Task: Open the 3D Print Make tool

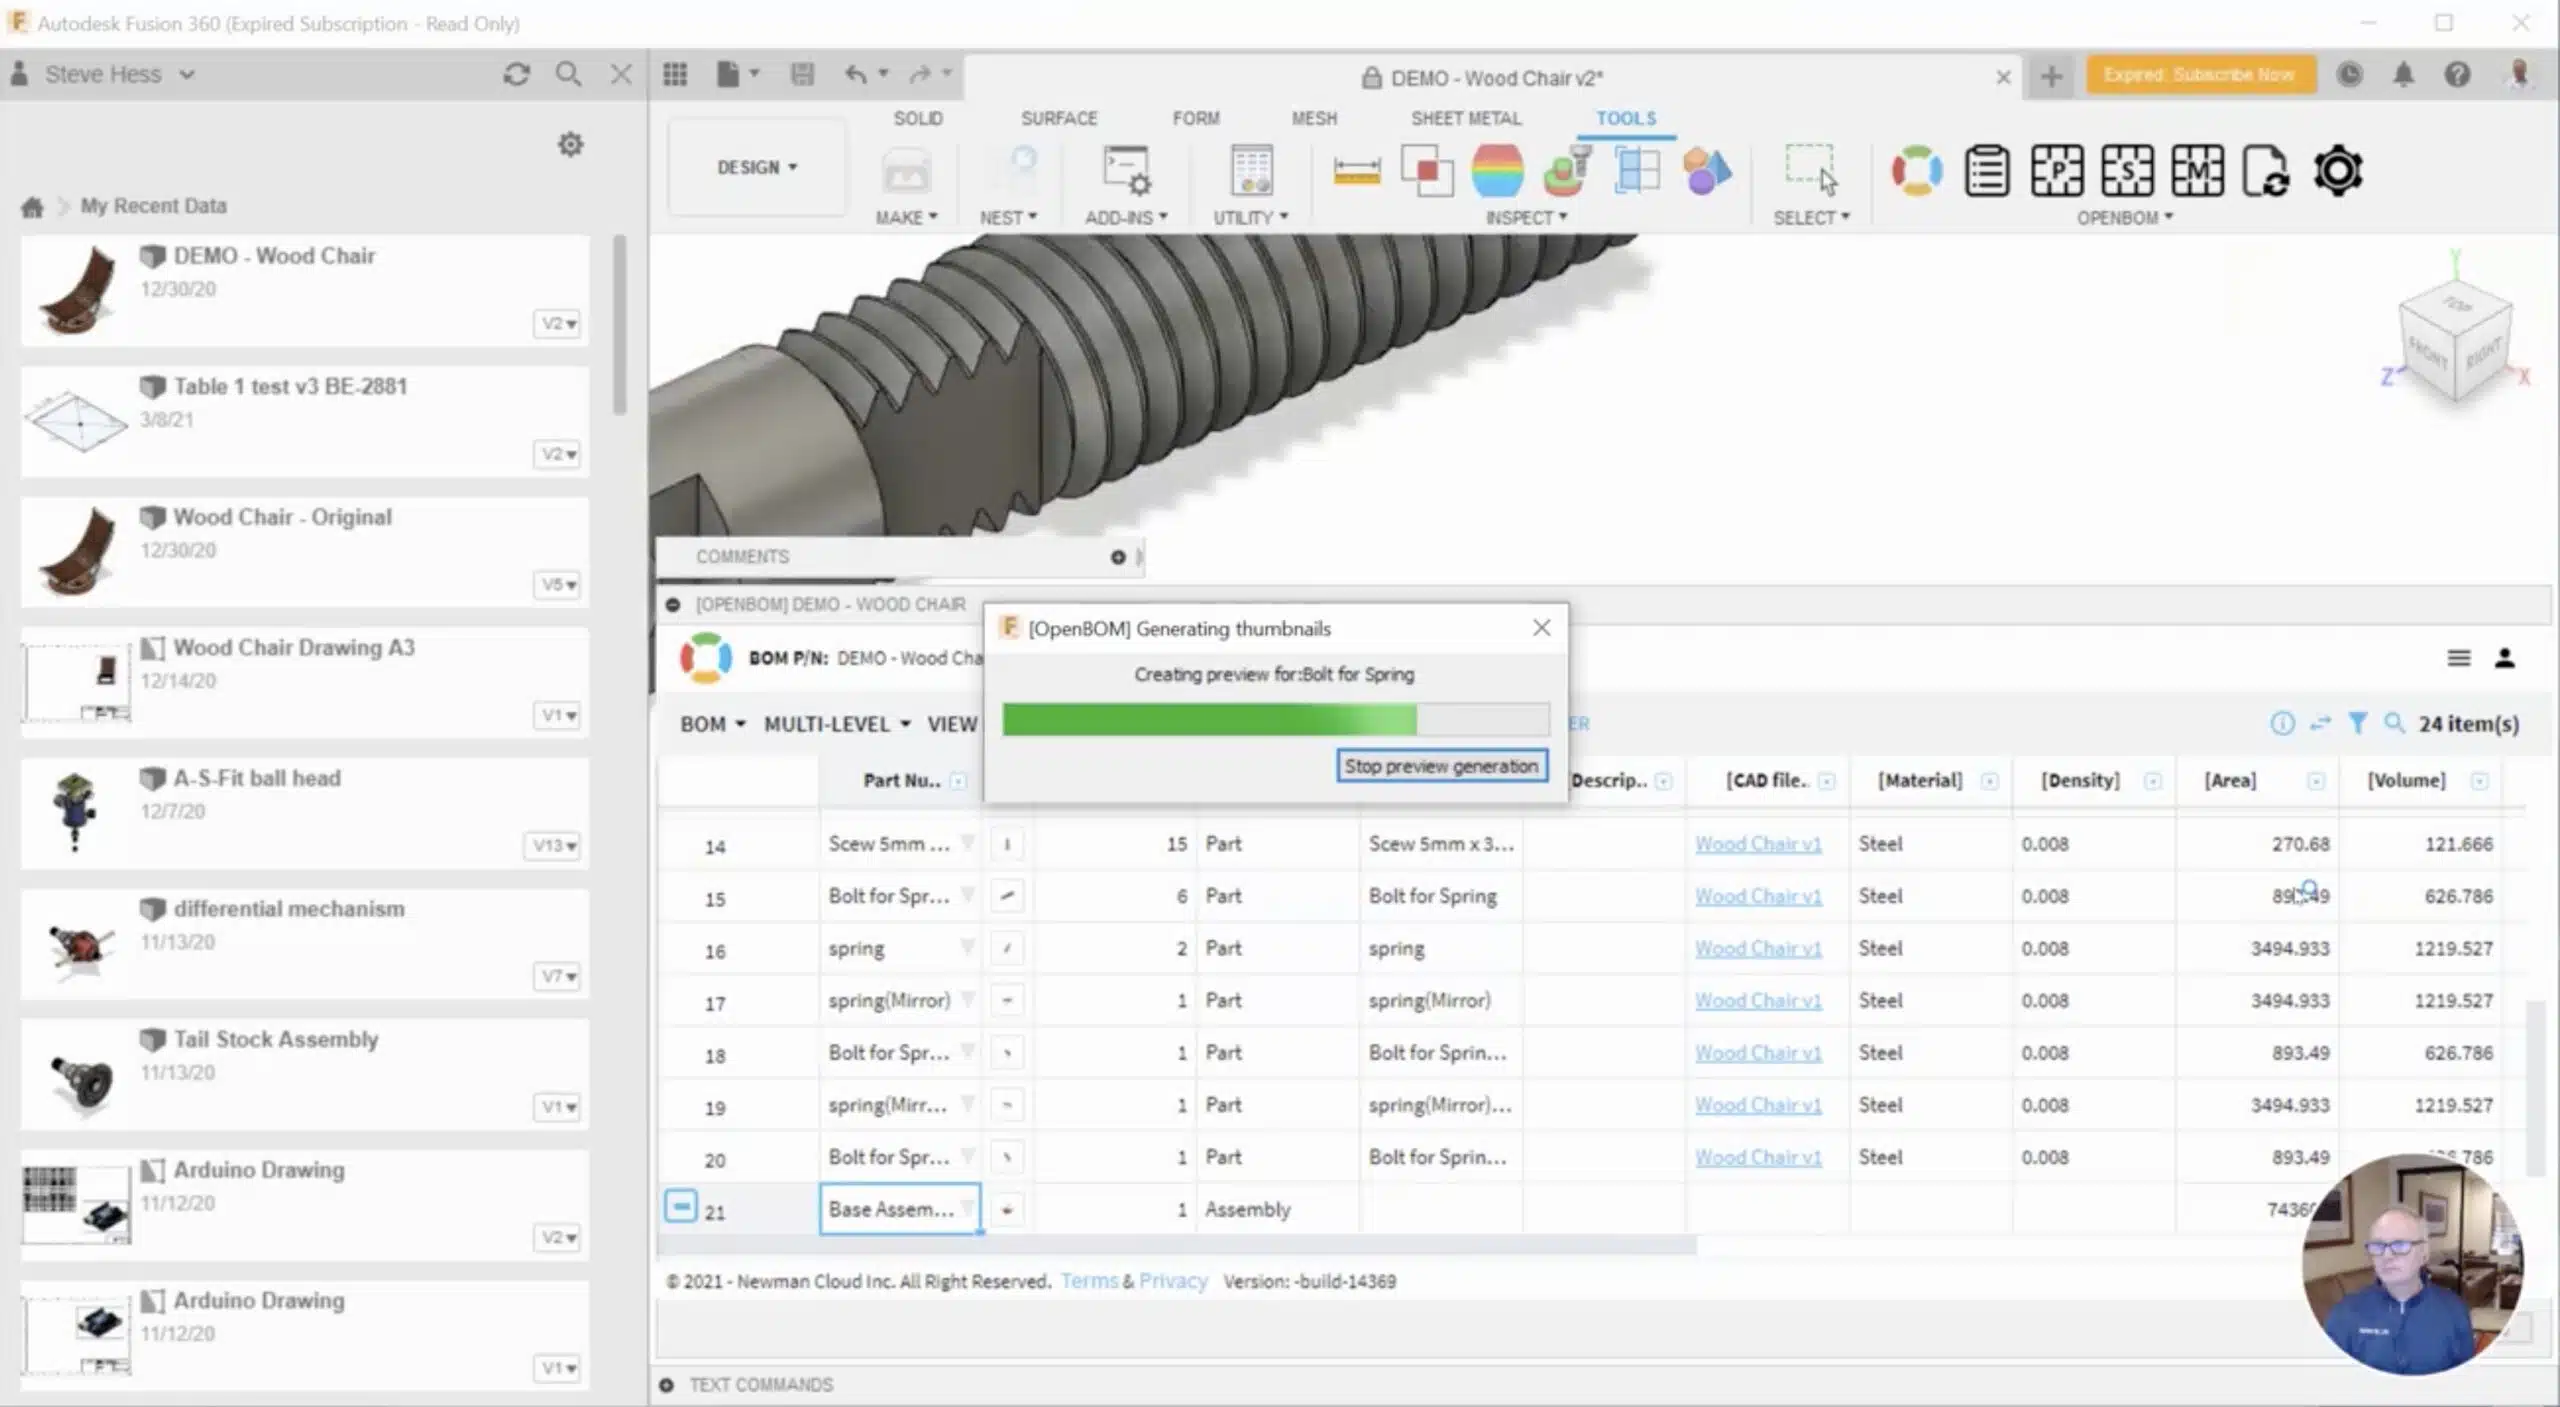Action: 906,173
